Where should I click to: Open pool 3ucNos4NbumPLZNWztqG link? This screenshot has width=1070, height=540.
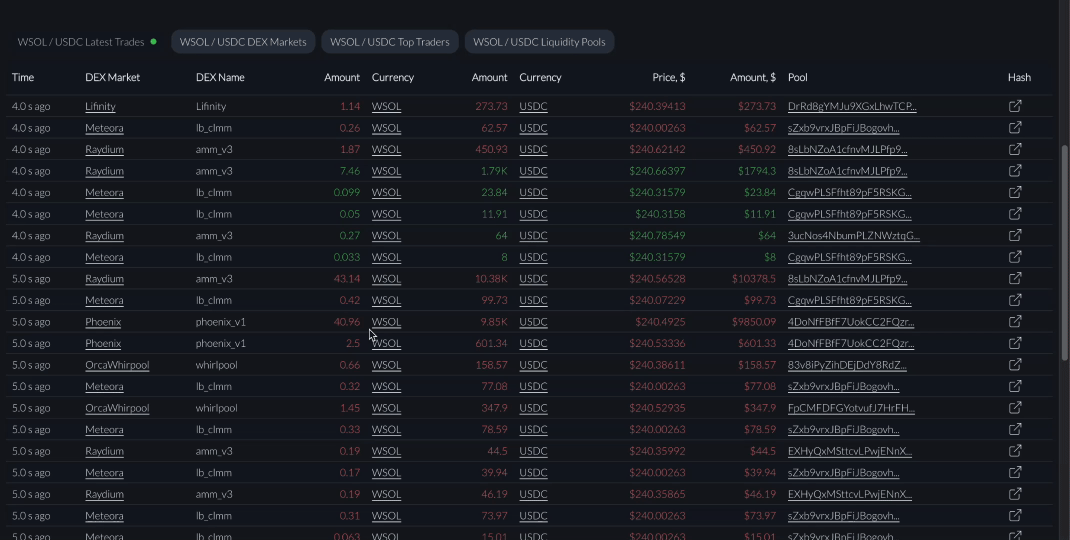pyautogui.click(x=853, y=236)
